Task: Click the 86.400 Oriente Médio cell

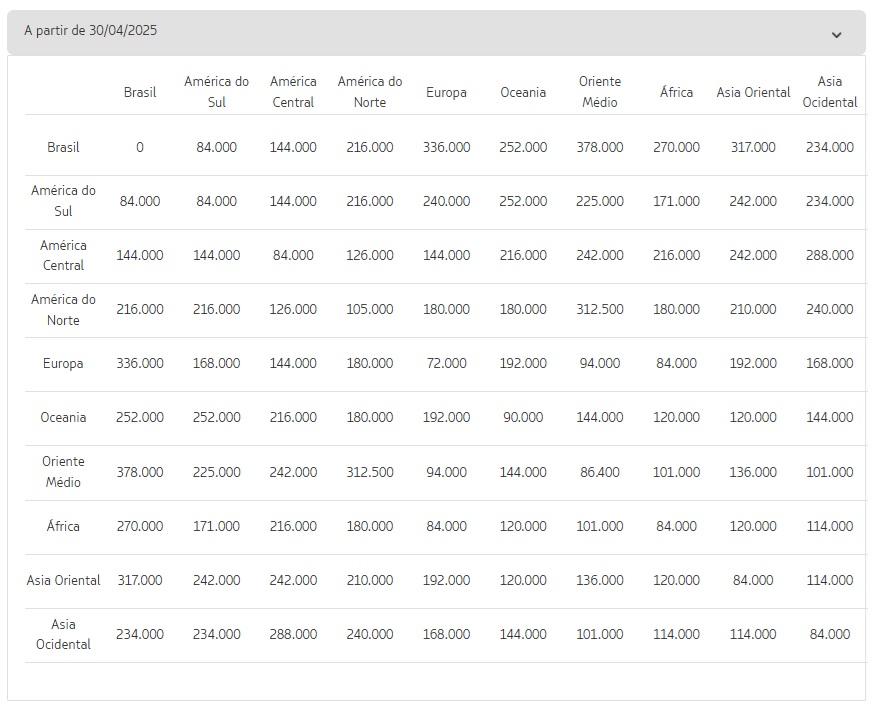Action: (599, 472)
